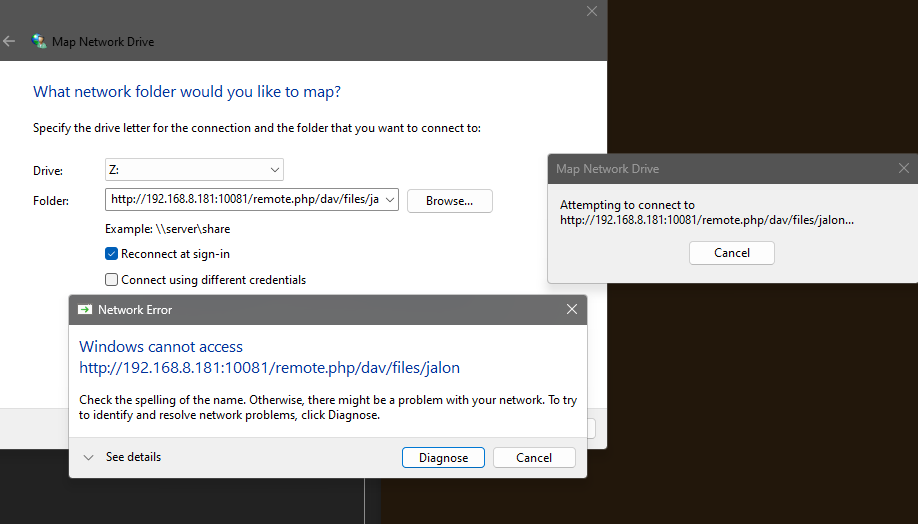Click the failed URL in the error heading
This screenshot has width=918, height=524.
pyautogui.click(x=269, y=368)
